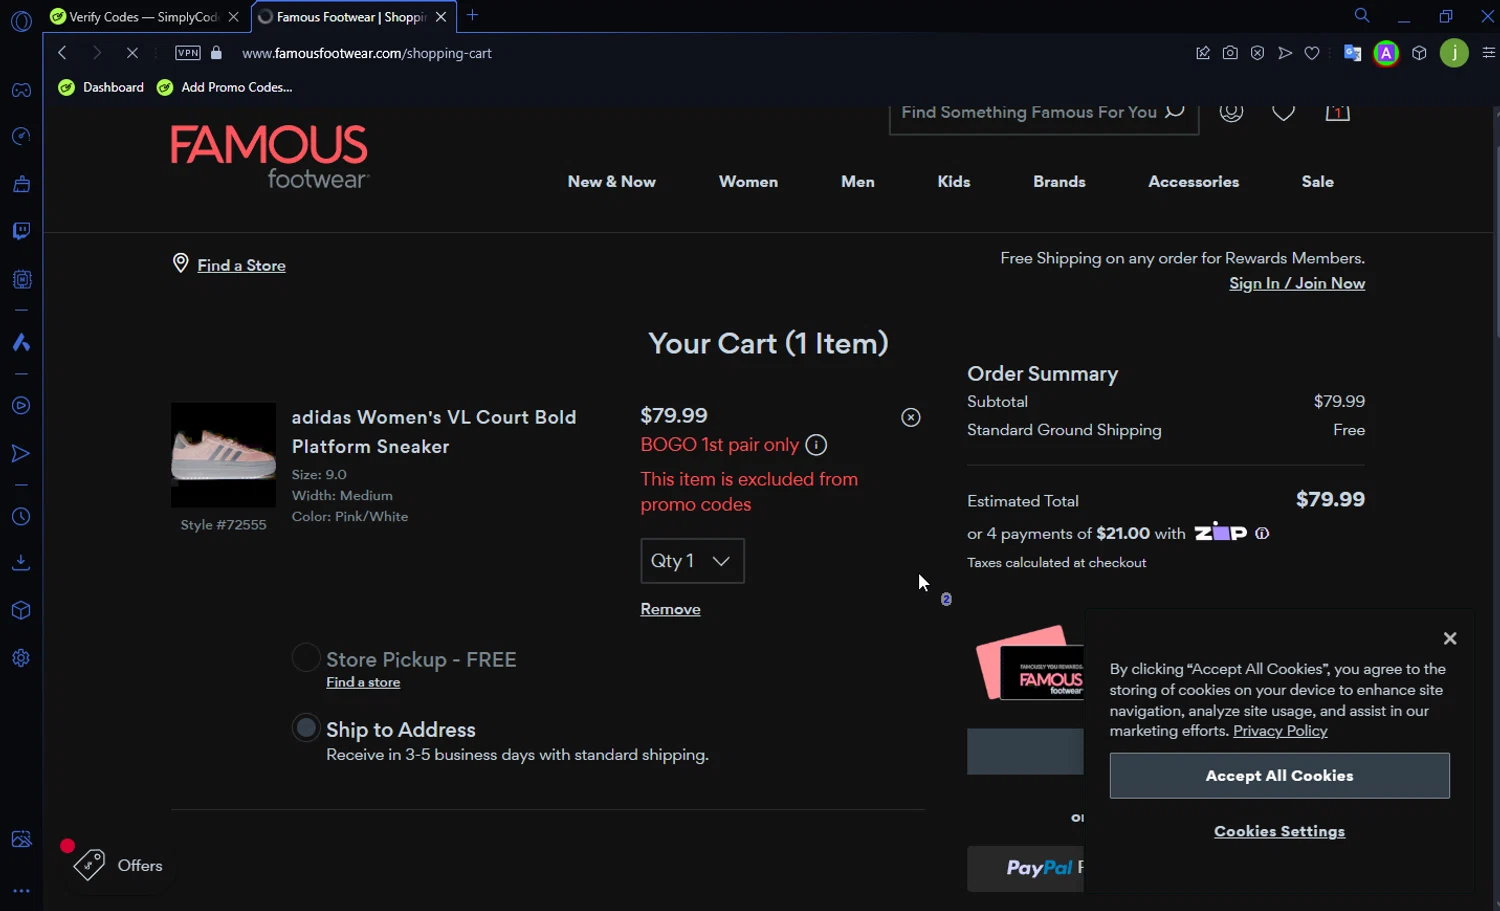
Task: Open Extensions cube icon in sidebar
Action: 21,610
